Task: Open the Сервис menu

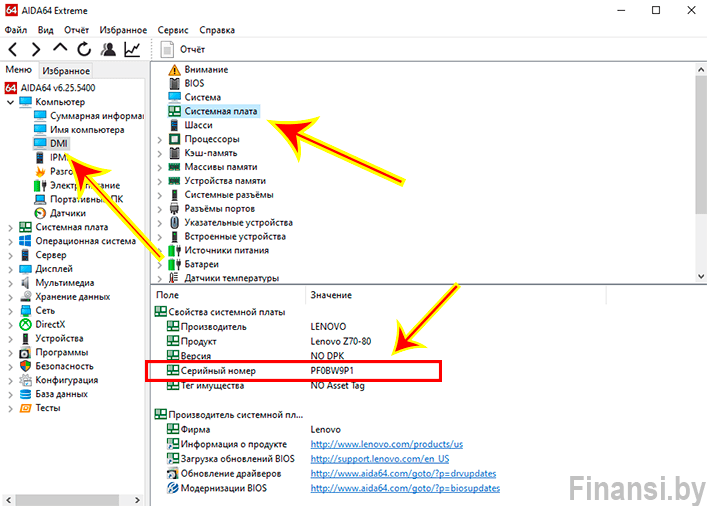Action: 173,30
